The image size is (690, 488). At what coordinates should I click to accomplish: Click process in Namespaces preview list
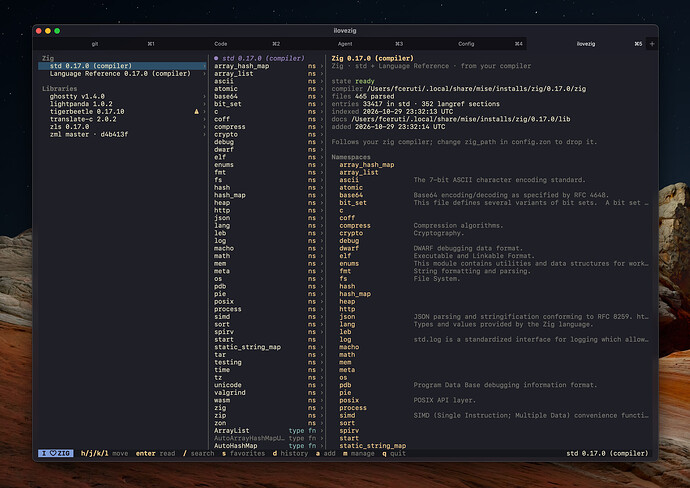[353, 408]
